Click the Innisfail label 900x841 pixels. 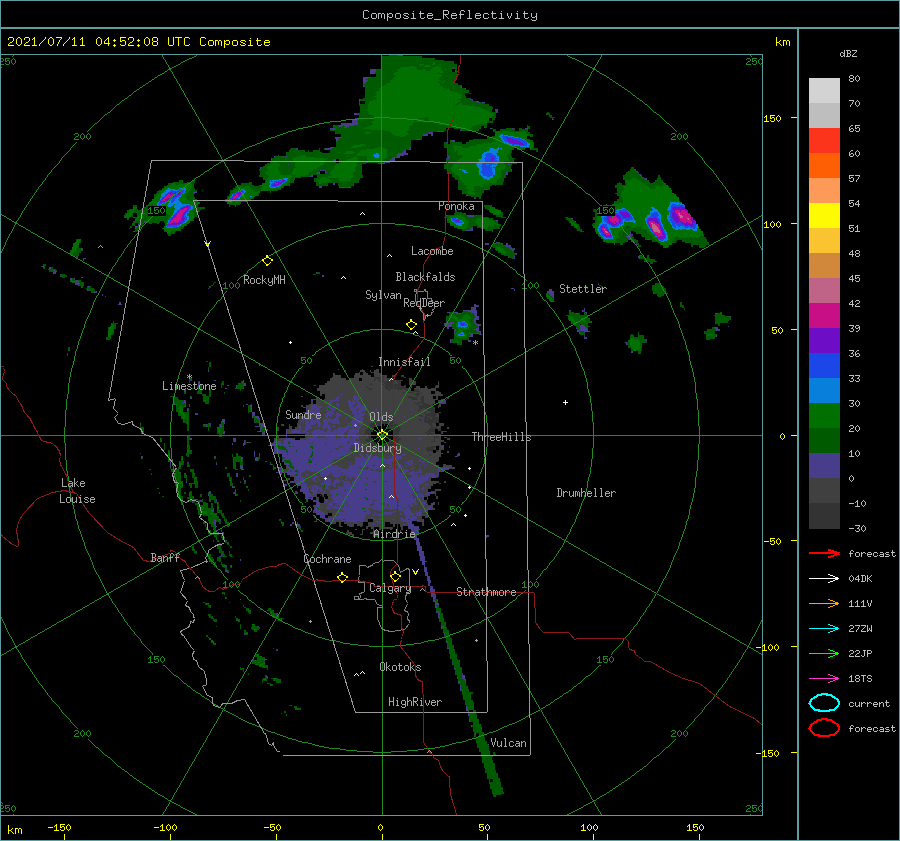(404, 362)
